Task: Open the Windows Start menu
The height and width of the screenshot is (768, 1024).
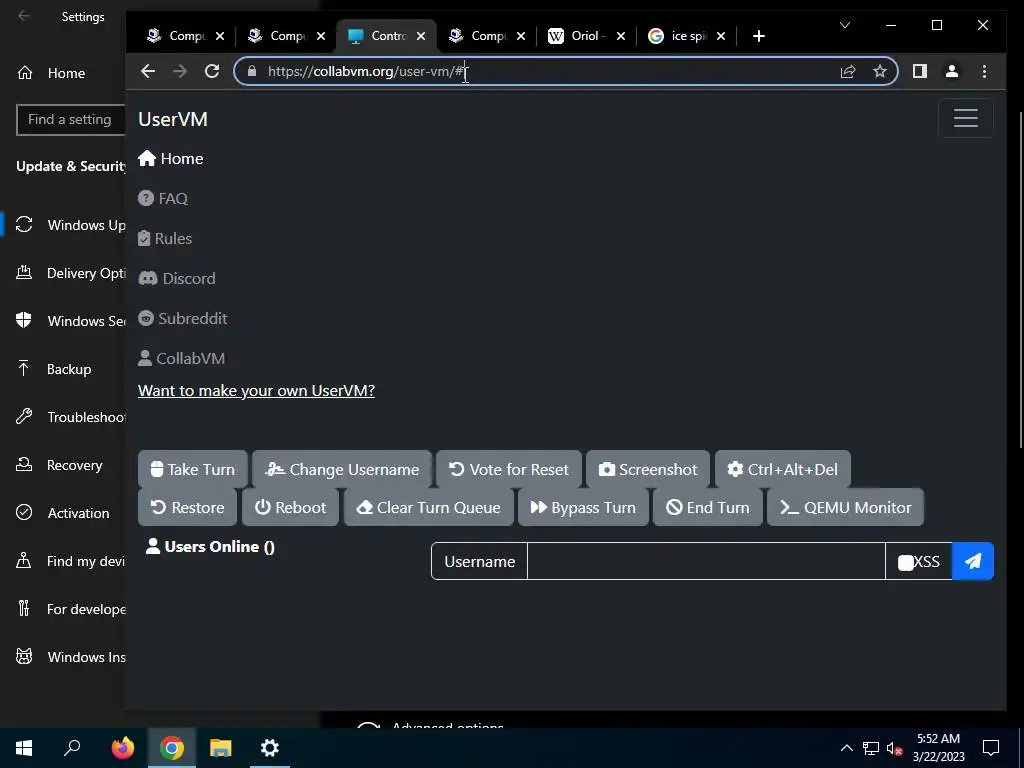Action: coord(24,748)
